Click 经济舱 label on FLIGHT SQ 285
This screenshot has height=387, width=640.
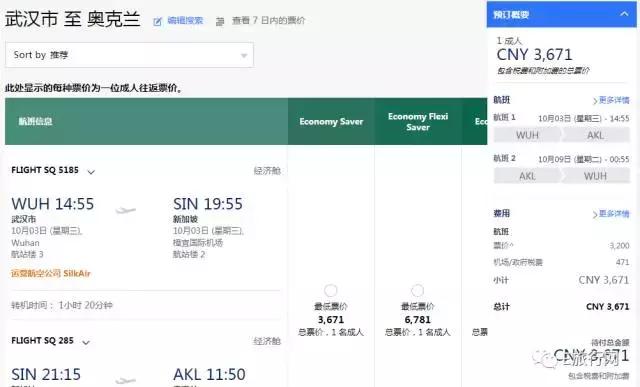click(x=267, y=341)
